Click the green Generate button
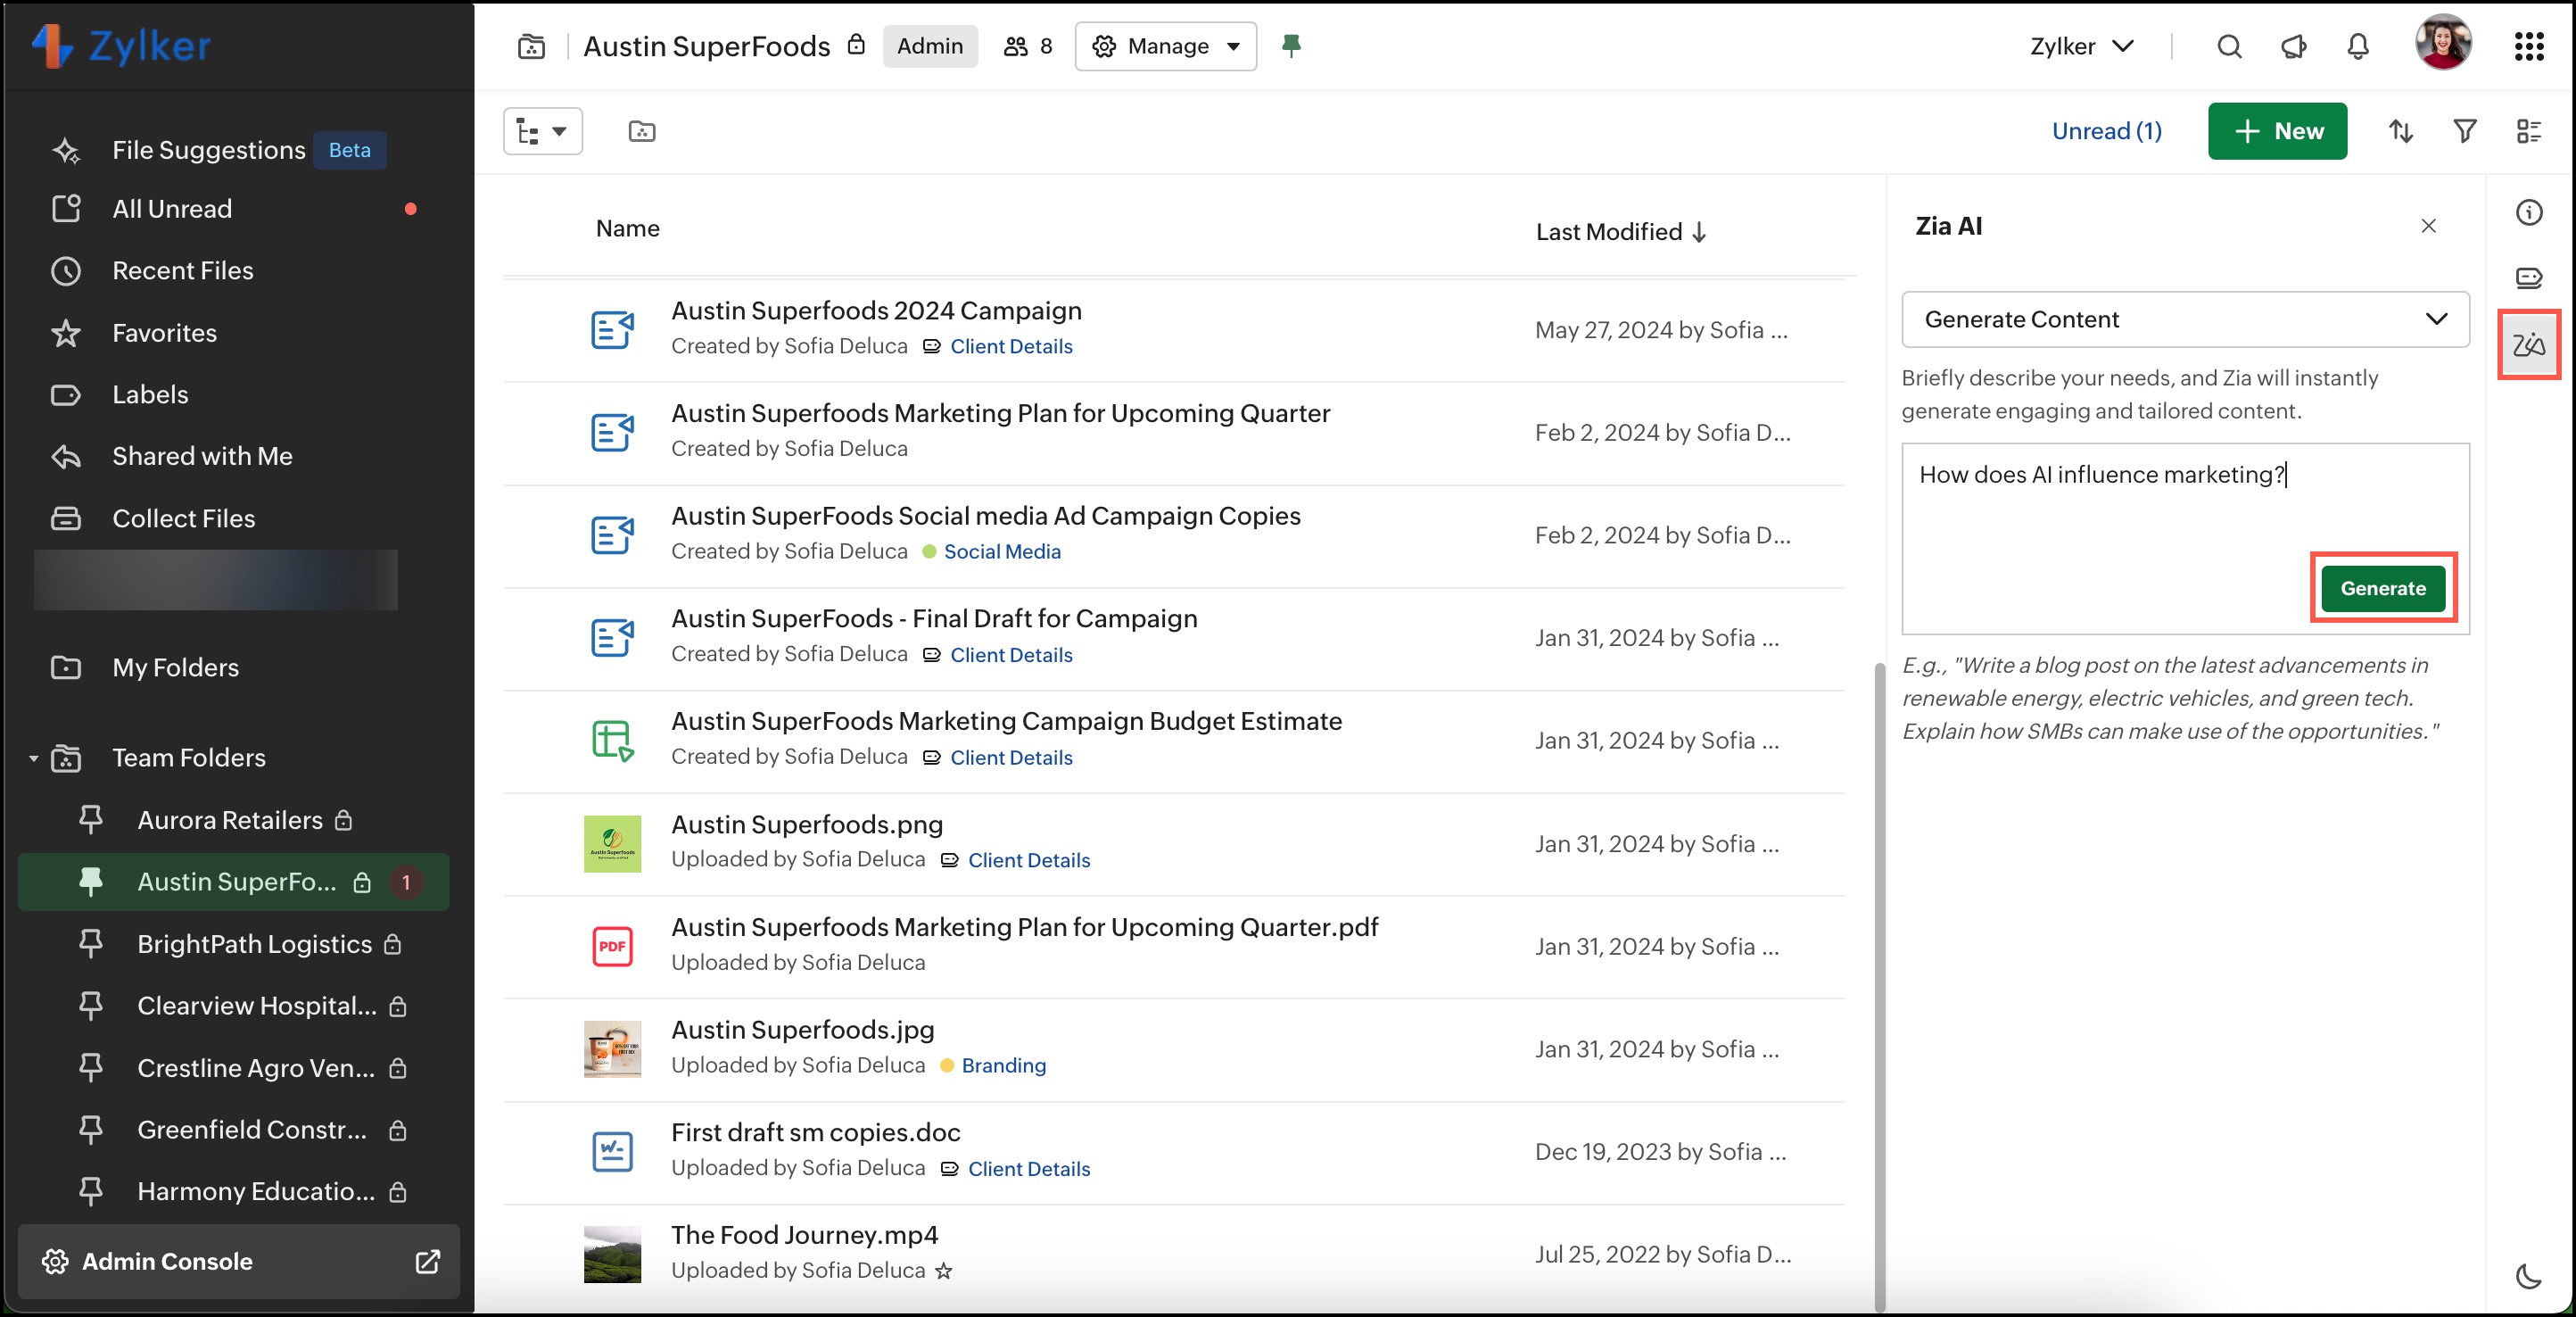Screen dimensions: 2576x1317 pos(2382,588)
